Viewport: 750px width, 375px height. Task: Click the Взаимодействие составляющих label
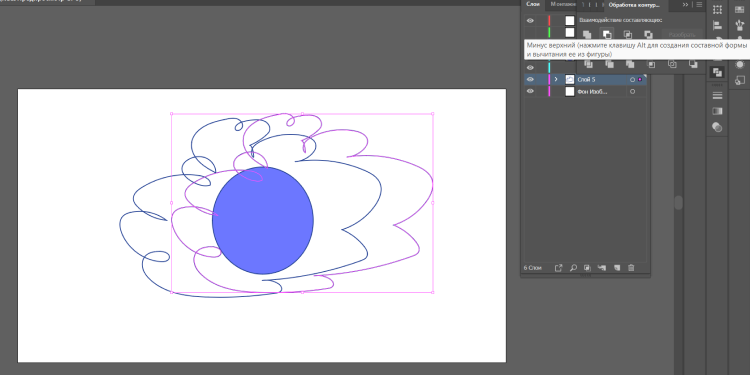[x=620, y=20]
